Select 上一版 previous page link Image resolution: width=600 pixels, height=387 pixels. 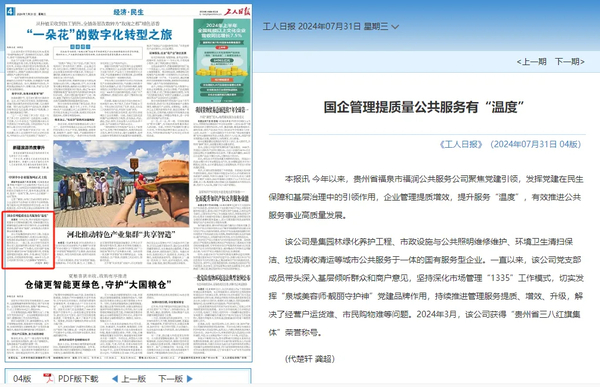[134, 379]
